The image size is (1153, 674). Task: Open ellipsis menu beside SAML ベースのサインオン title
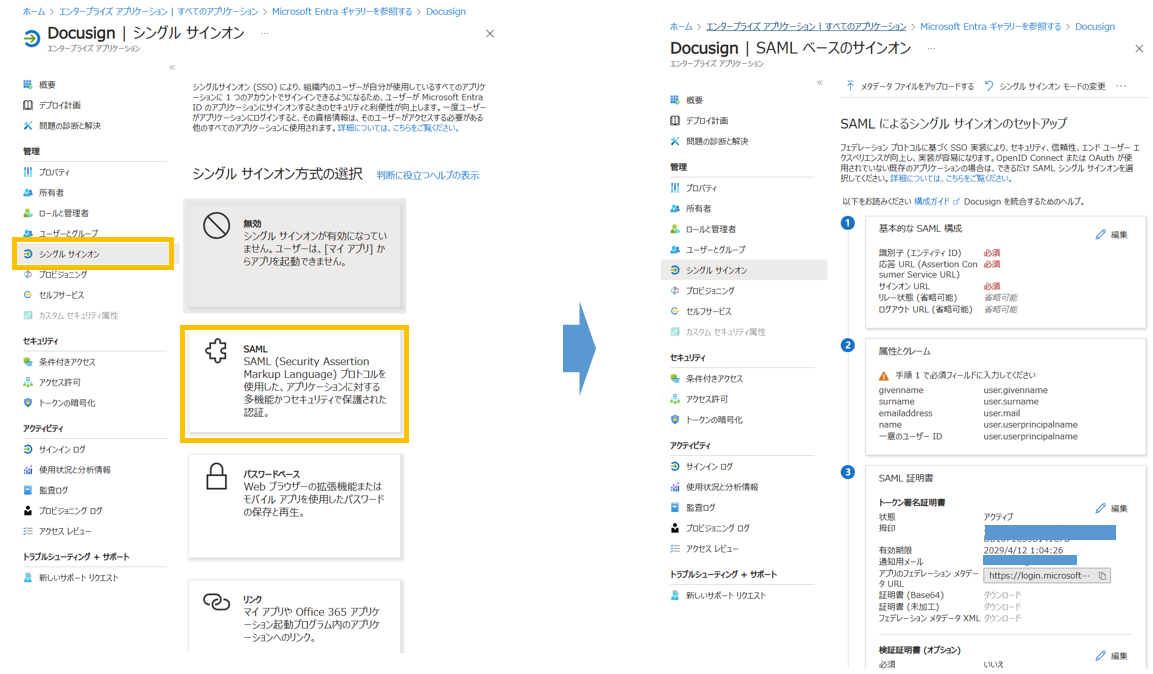point(931,48)
